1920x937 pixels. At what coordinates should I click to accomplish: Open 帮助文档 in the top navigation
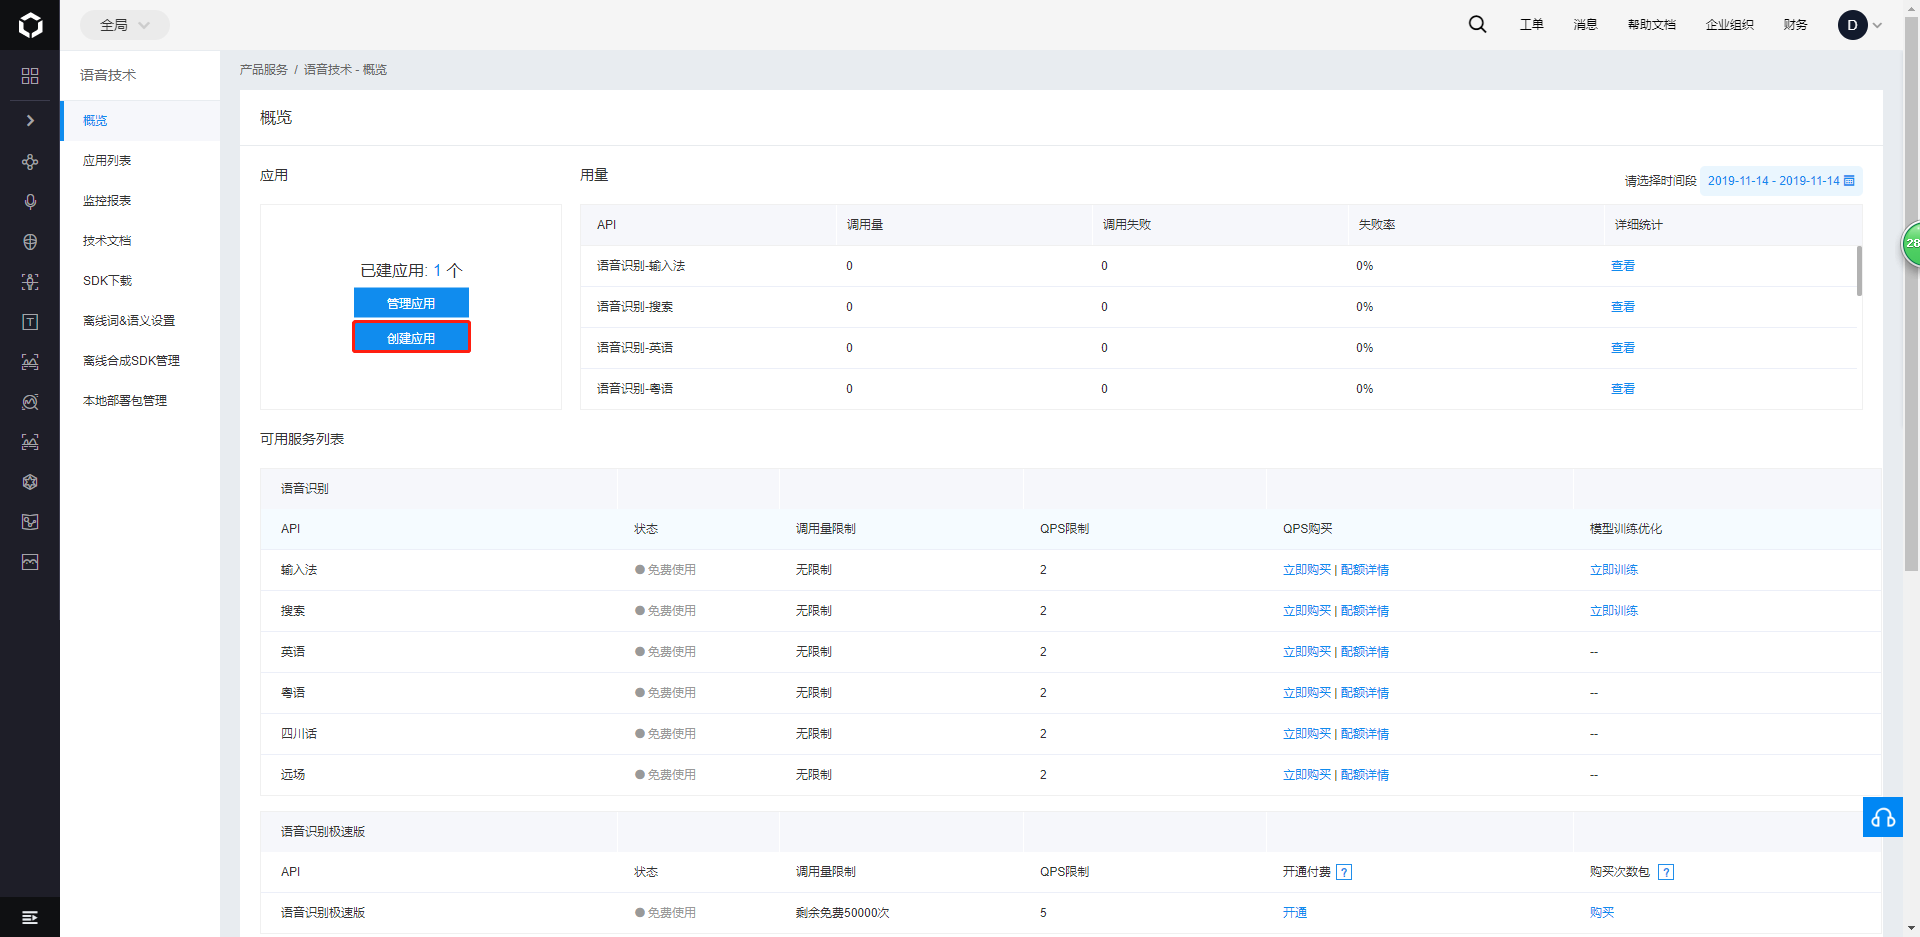(1652, 25)
